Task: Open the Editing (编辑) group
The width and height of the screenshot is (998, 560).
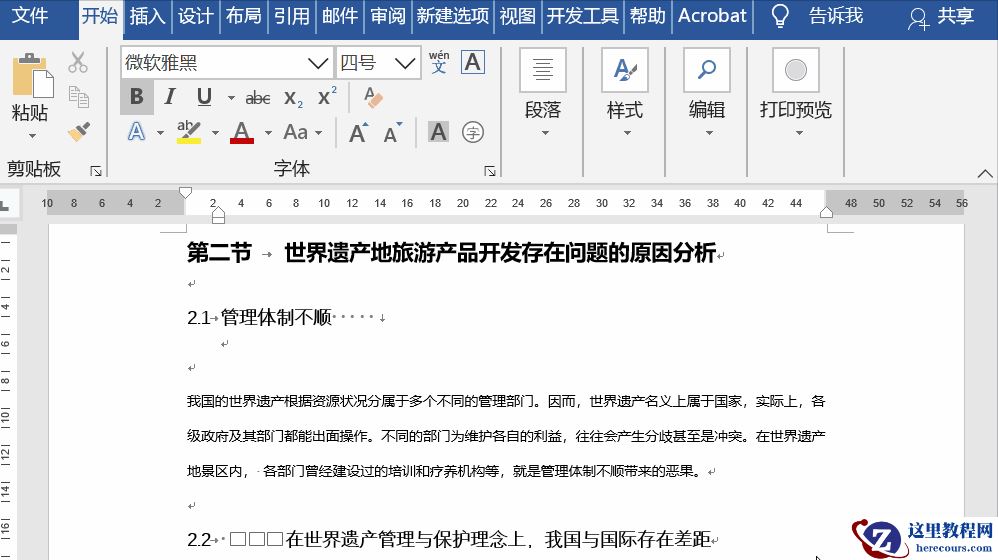Action: coord(706,94)
